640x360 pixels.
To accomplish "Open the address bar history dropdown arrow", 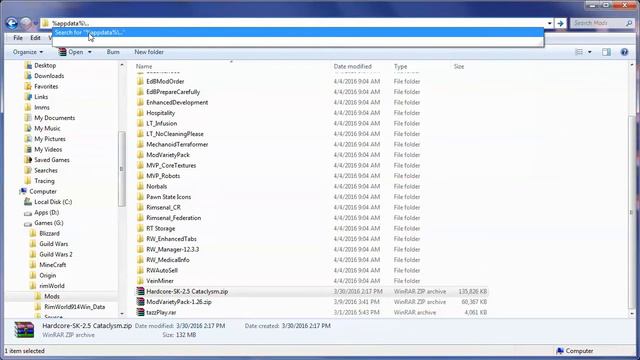I will 549,23.
